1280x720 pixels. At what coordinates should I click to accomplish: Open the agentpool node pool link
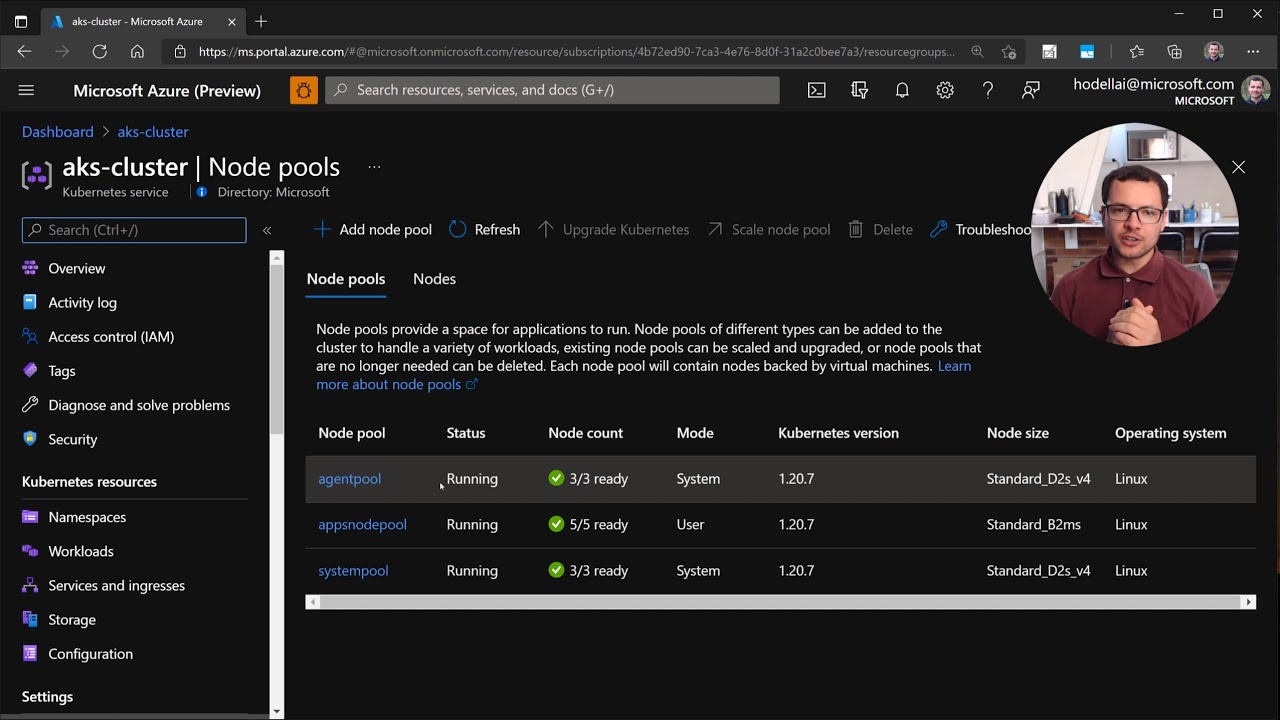click(x=349, y=479)
